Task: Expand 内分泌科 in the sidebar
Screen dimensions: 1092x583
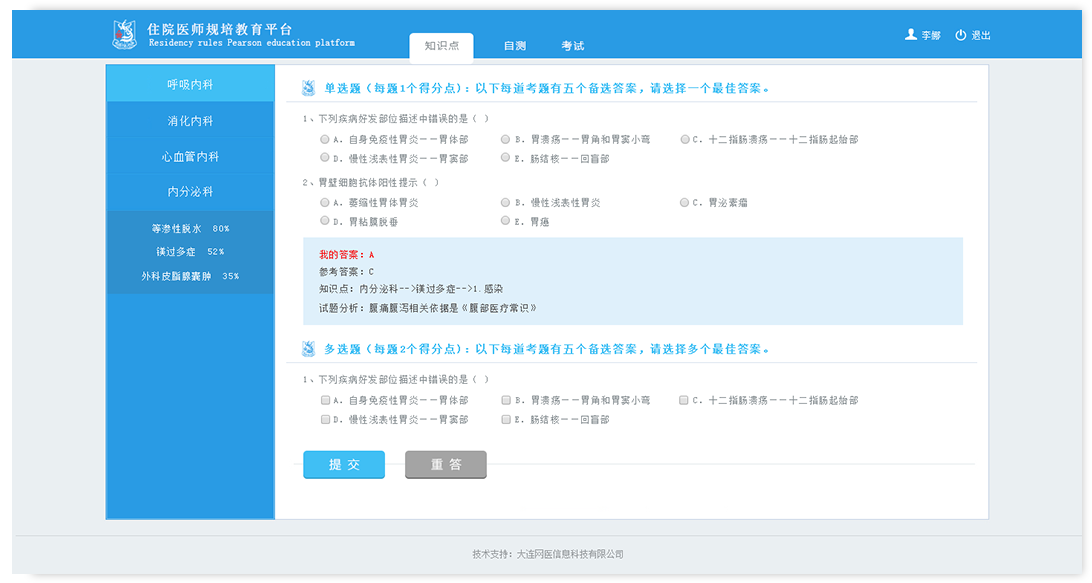Action: (x=190, y=192)
